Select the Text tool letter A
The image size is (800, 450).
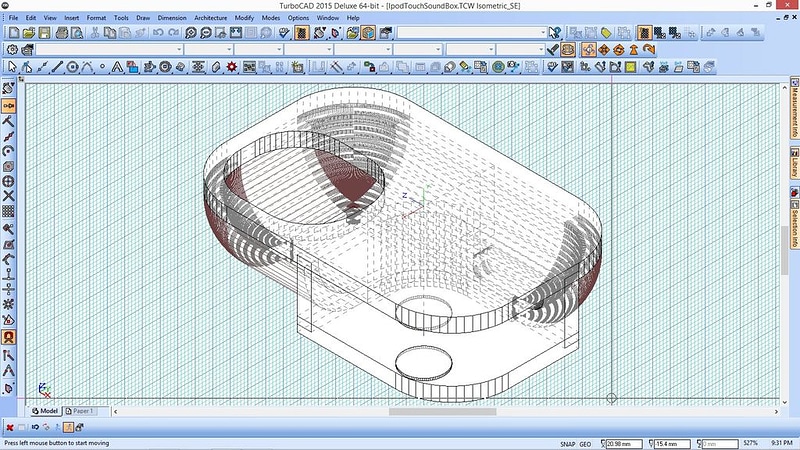click(117, 67)
